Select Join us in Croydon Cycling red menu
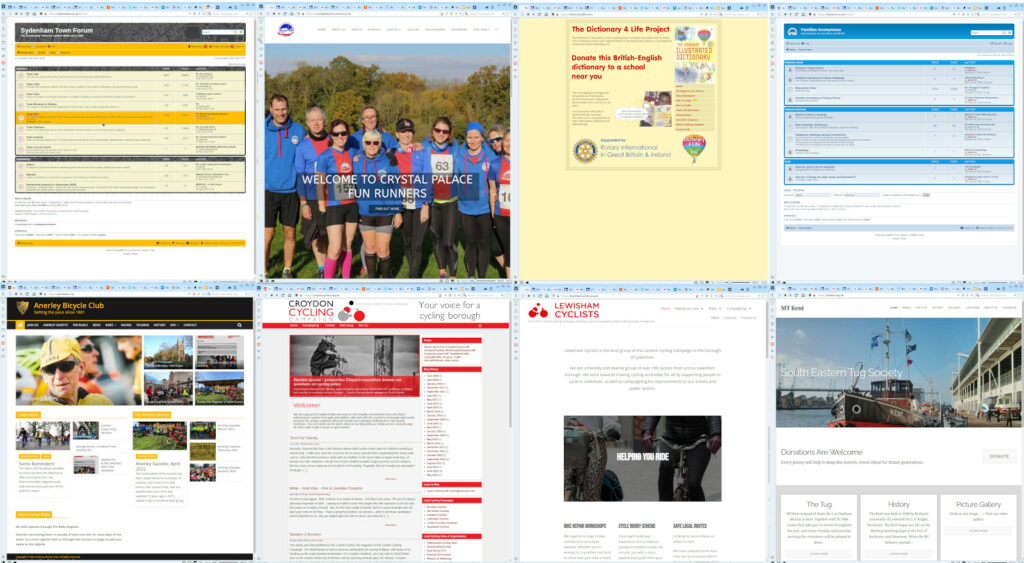This screenshot has width=1024, height=563. tap(363, 325)
